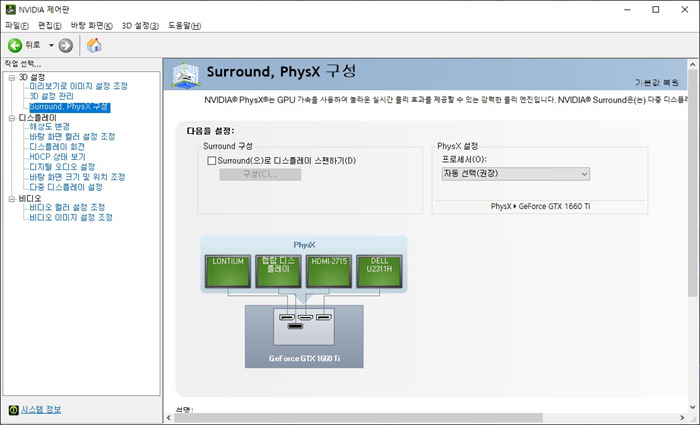Select Surround, PhysX 구성 tree item
700x425 pixels.
tap(69, 107)
